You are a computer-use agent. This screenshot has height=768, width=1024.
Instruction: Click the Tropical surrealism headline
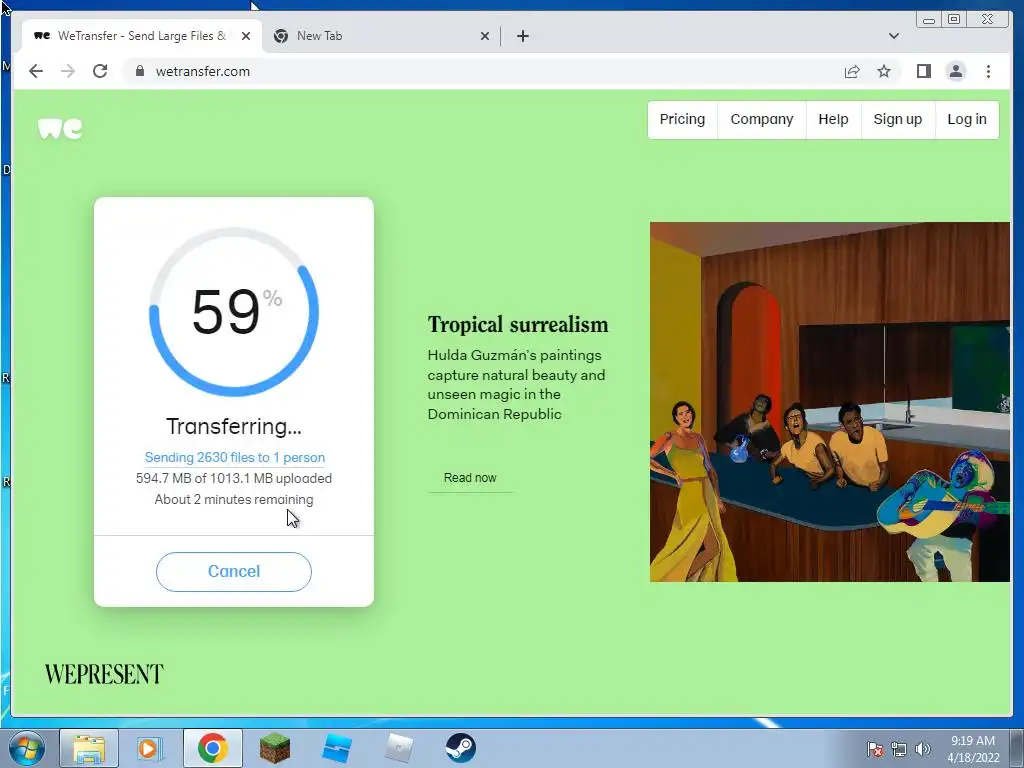pyautogui.click(x=518, y=325)
